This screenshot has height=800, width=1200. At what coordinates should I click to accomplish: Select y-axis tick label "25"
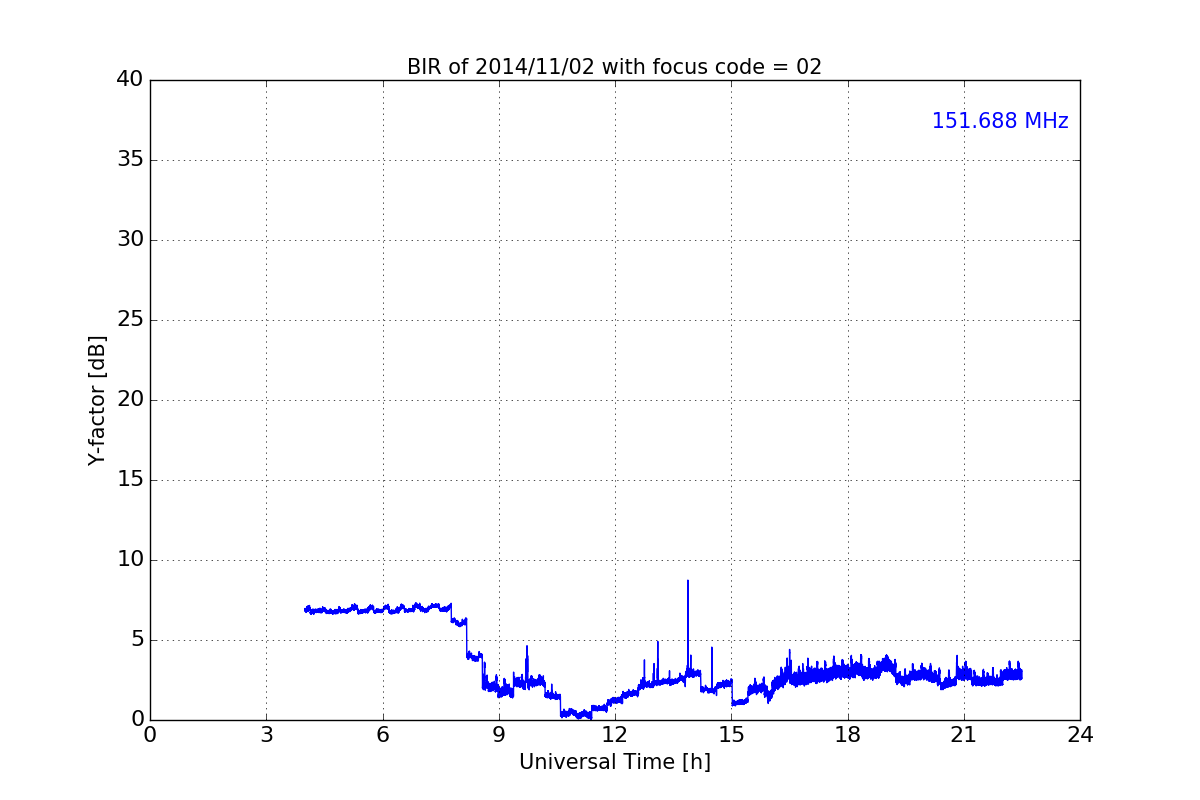pyautogui.click(x=130, y=320)
